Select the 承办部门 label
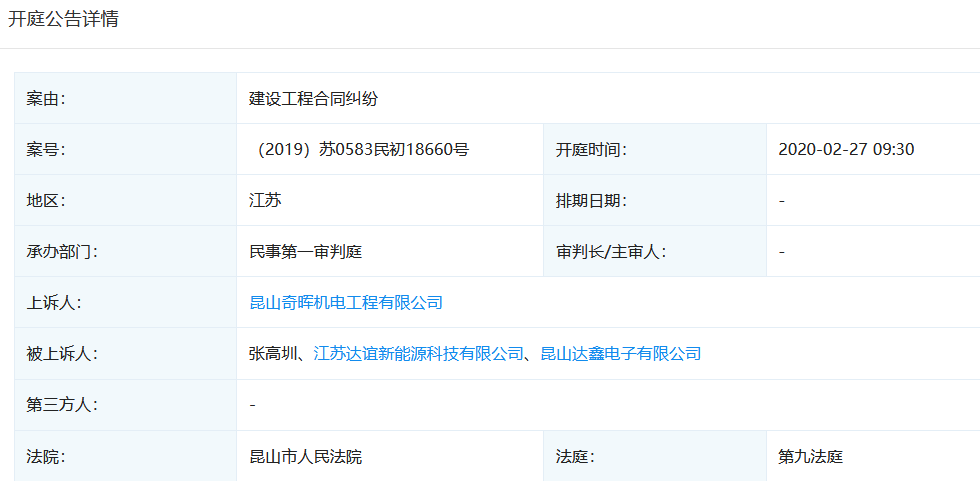 click(x=62, y=252)
